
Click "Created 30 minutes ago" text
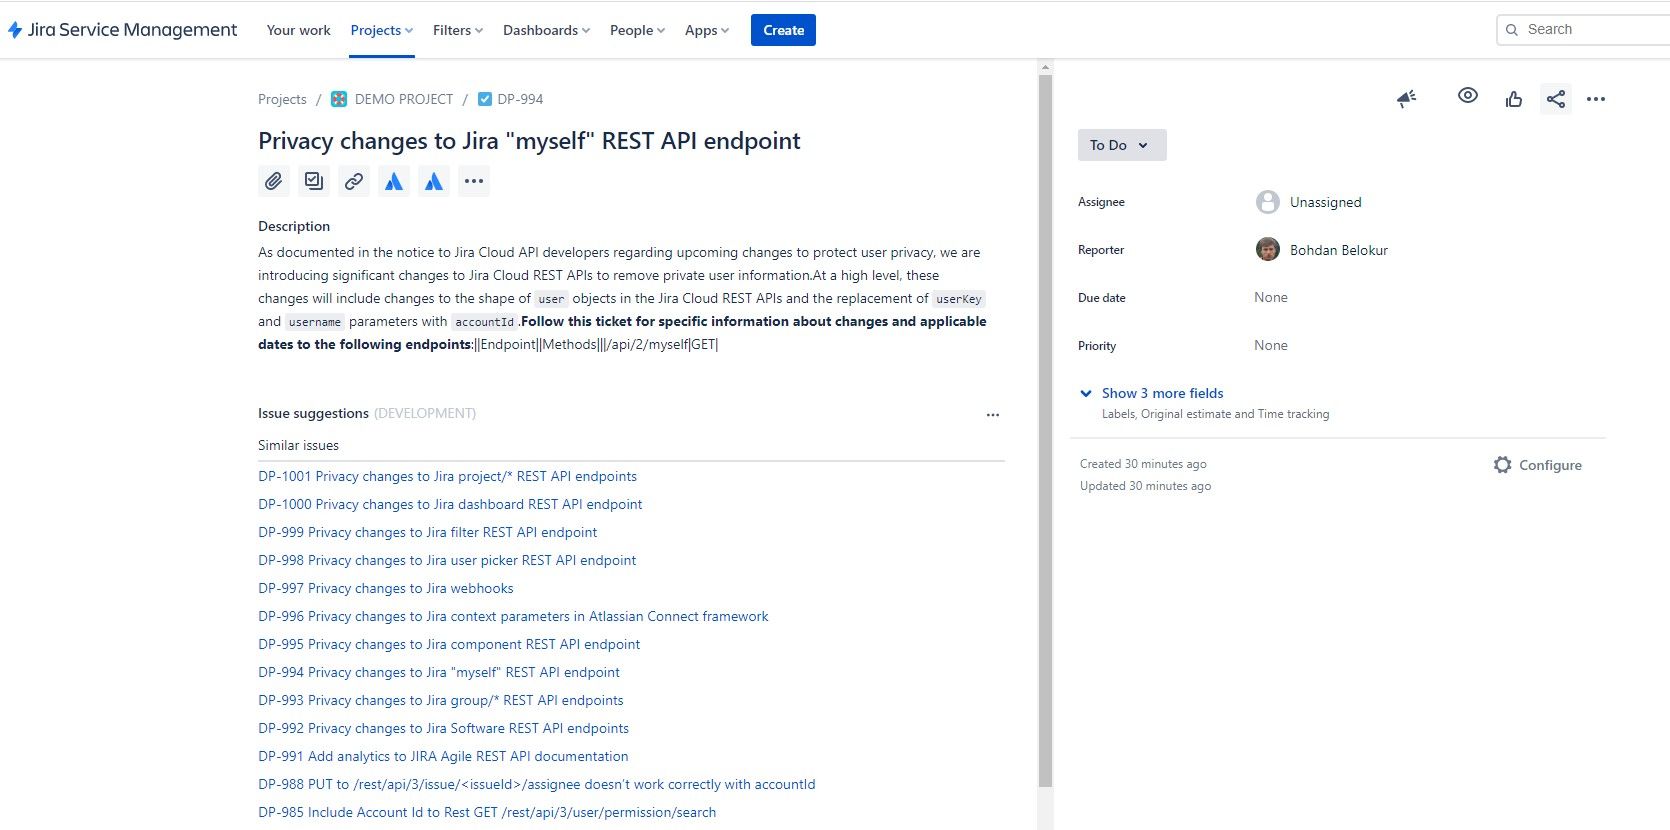[1143, 464]
